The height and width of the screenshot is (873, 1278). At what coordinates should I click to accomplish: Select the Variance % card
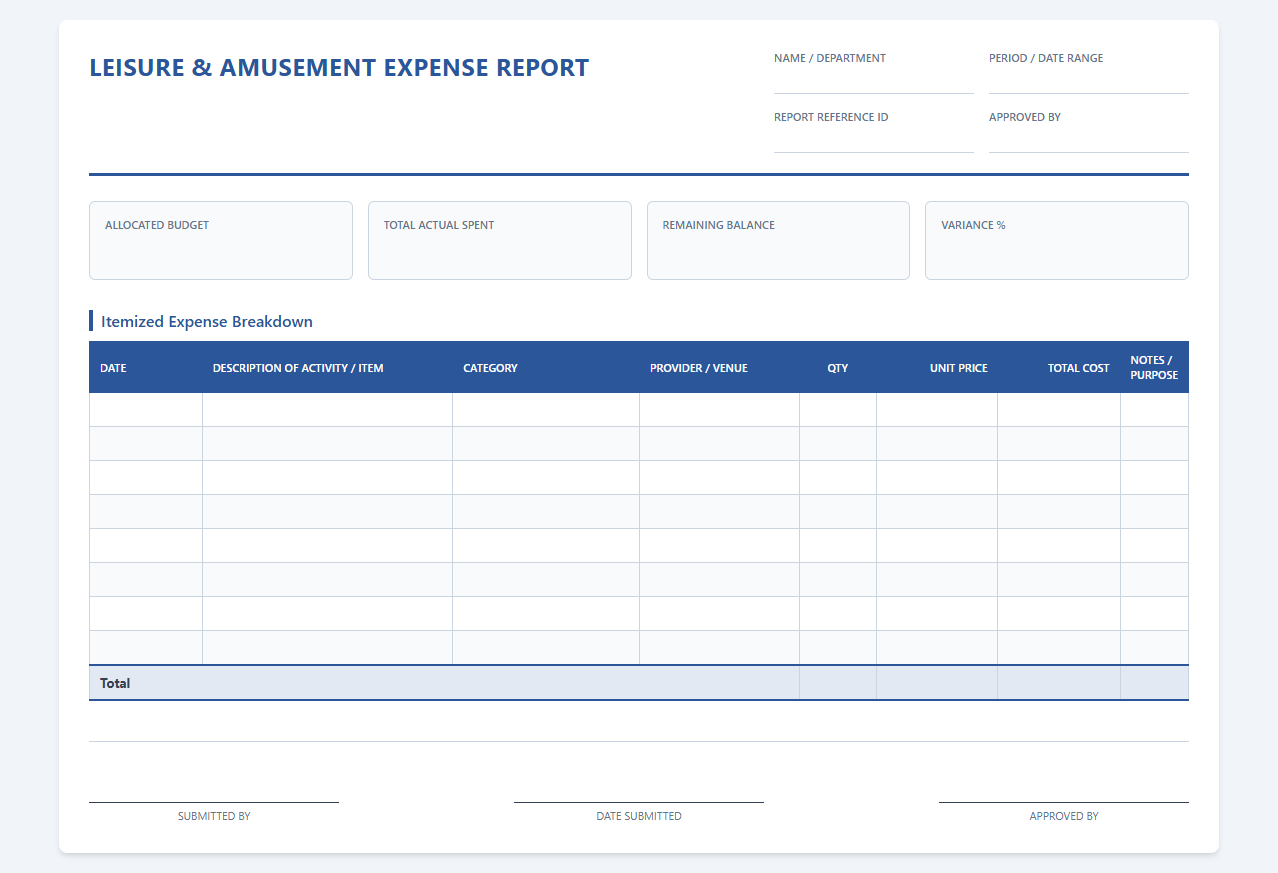[x=1057, y=241]
